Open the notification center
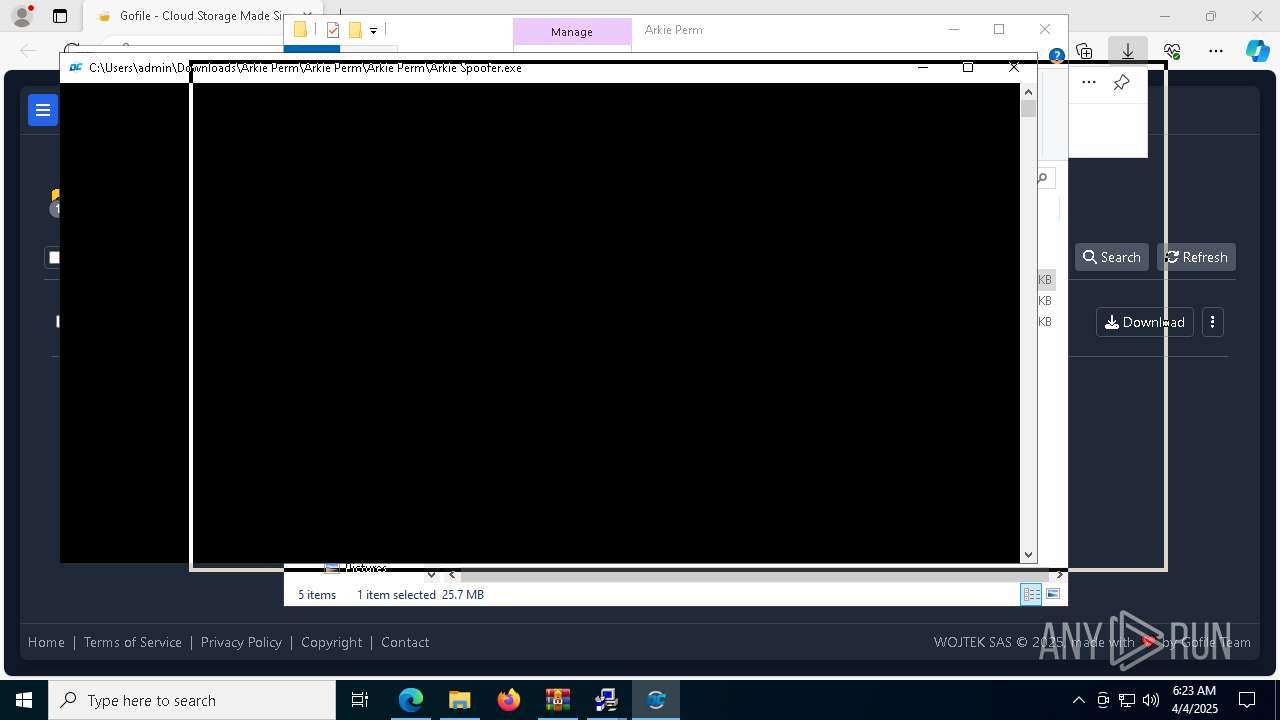This screenshot has height=720, width=1280. tap(1247, 700)
